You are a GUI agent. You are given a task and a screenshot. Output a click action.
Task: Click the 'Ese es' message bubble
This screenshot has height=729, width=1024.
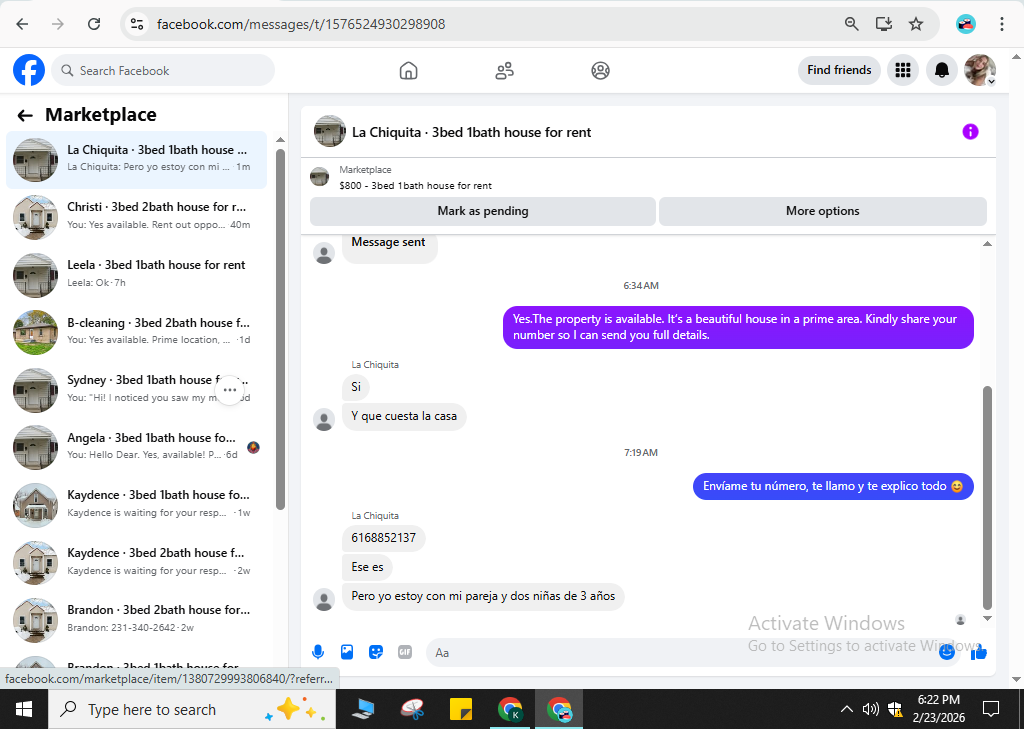(367, 567)
